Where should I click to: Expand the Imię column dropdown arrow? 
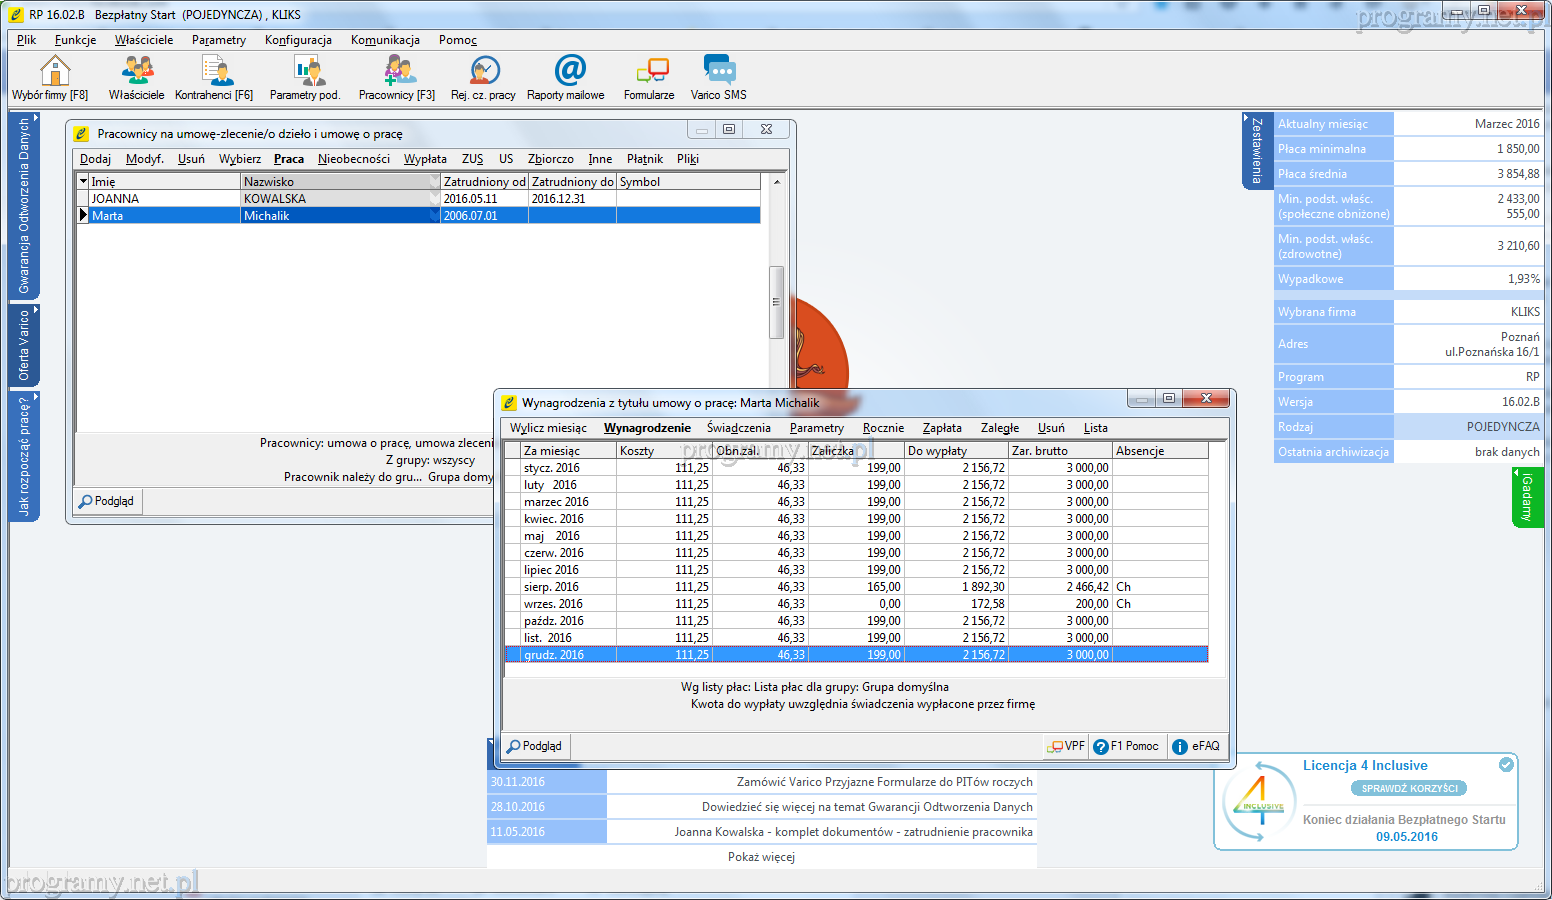click(83, 182)
